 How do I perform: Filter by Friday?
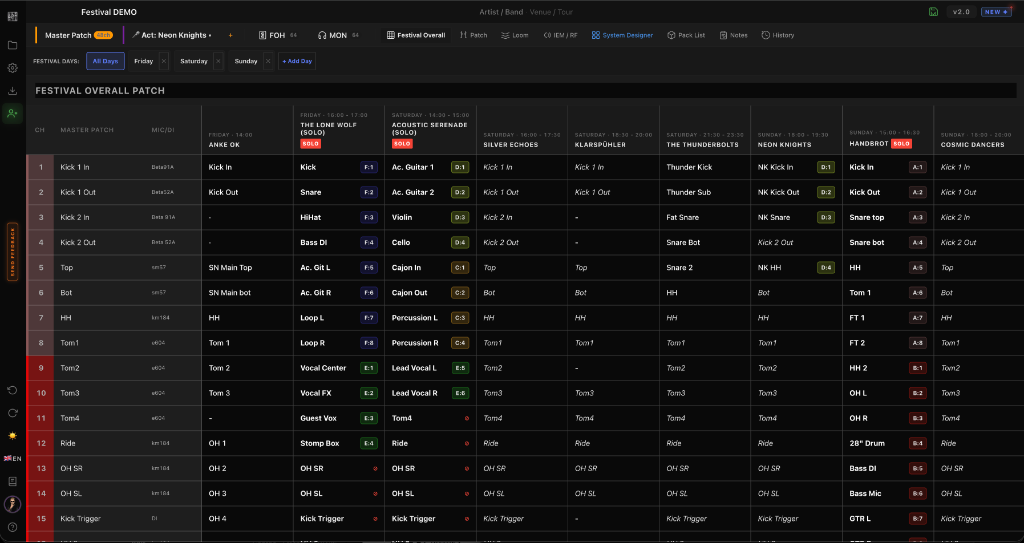pyautogui.click(x=144, y=61)
